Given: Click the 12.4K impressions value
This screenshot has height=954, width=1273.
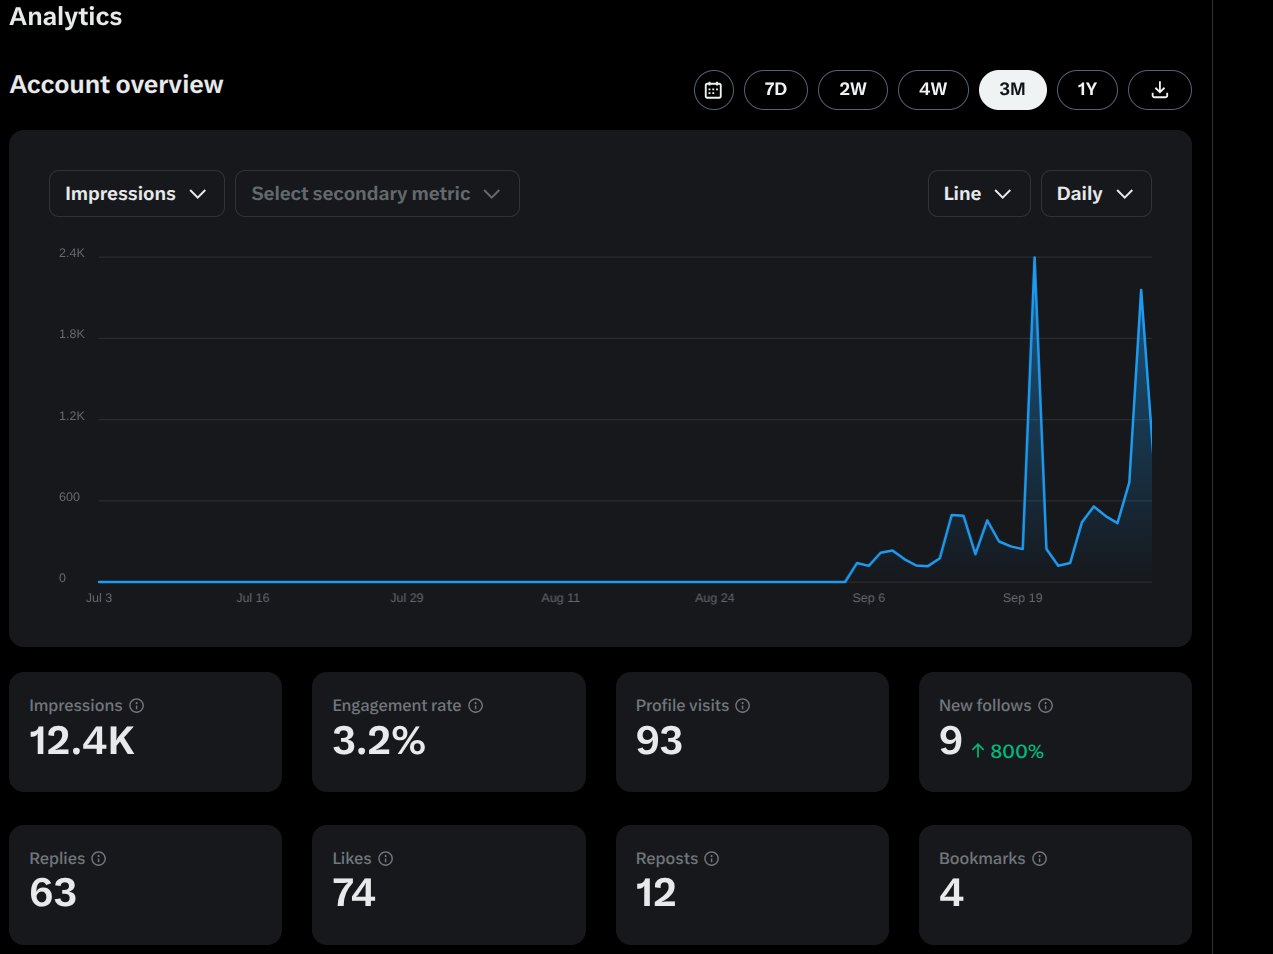Looking at the screenshot, I should click(82, 742).
